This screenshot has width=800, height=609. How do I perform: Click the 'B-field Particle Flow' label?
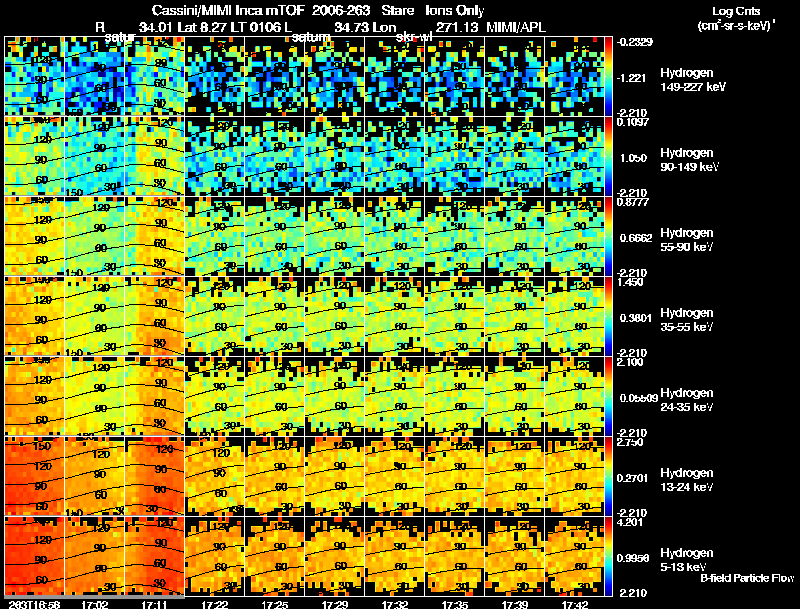click(747, 578)
